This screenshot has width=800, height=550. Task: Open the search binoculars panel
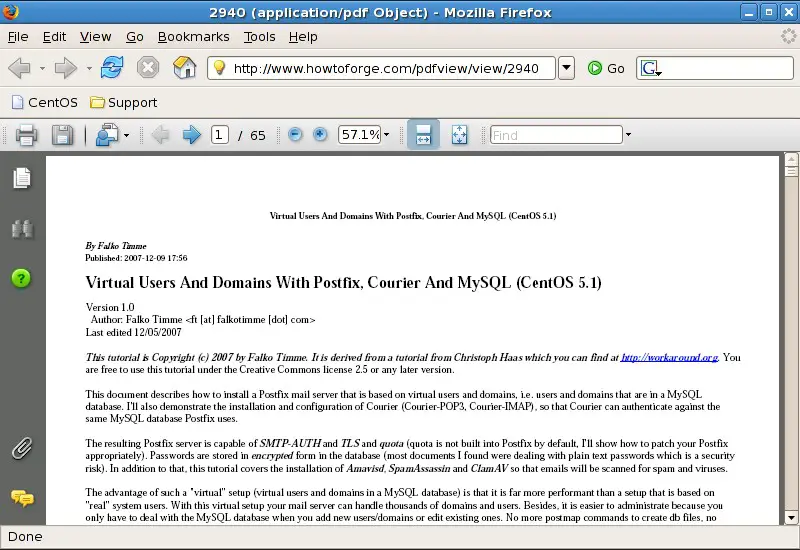pos(22,229)
